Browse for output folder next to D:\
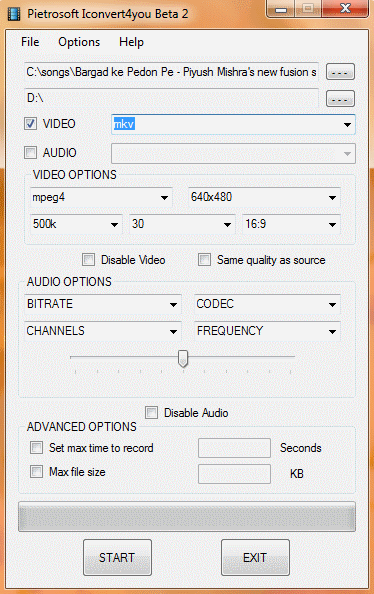 click(340, 98)
